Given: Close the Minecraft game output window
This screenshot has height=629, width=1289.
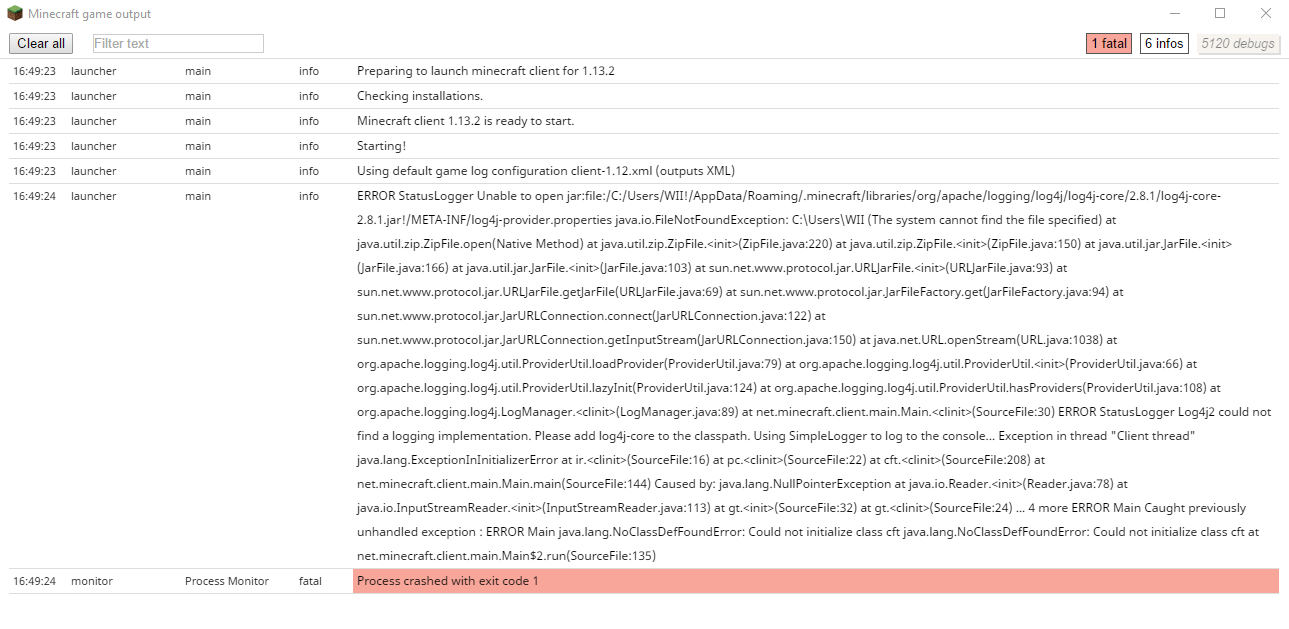Looking at the screenshot, I should click(x=1265, y=14).
